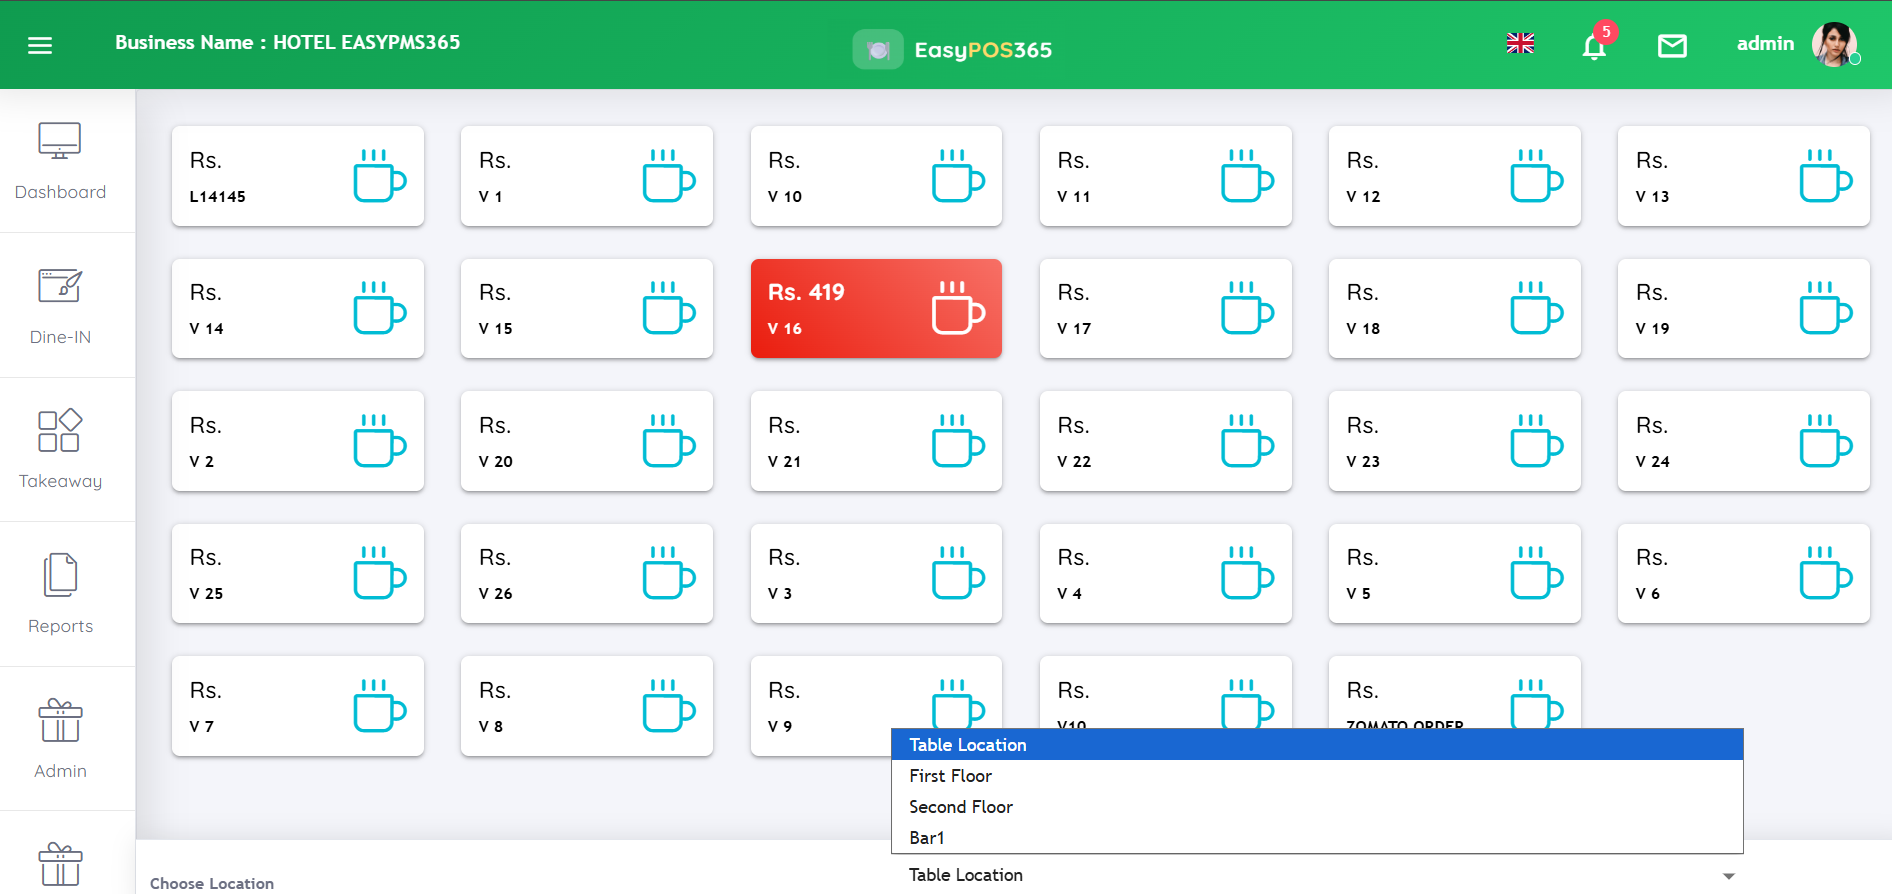Click the cup icon on table V 10
The image size is (1892, 894).
(958, 176)
